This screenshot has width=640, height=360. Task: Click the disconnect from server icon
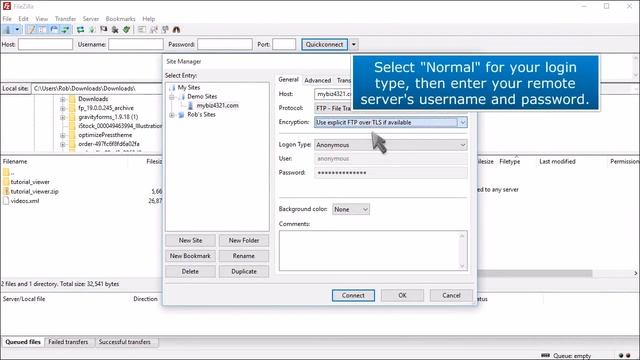click(x=115, y=29)
